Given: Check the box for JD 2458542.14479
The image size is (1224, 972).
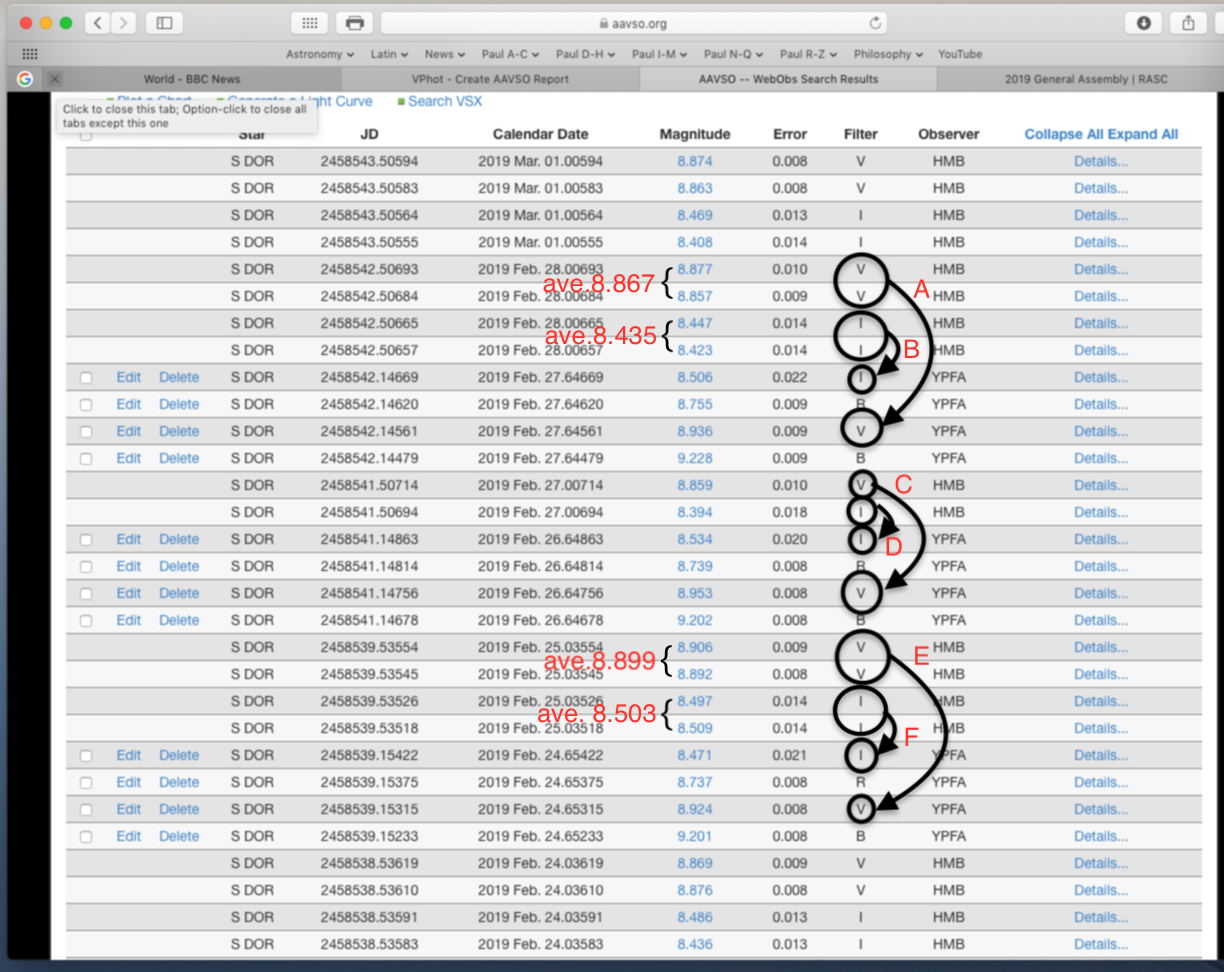Looking at the screenshot, I should pyautogui.click(x=86, y=459).
